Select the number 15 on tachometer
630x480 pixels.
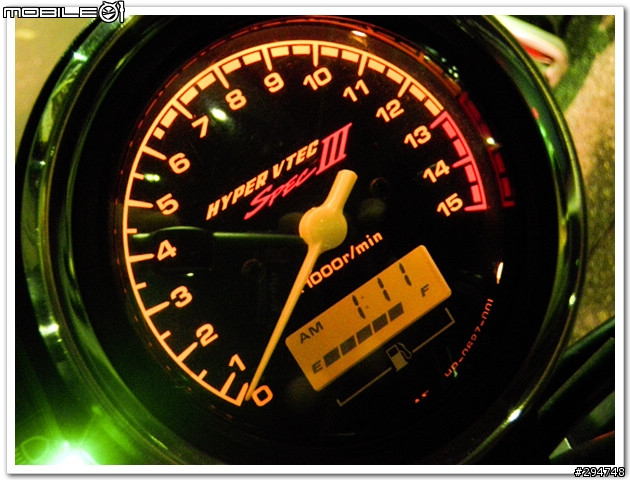[x=450, y=204]
